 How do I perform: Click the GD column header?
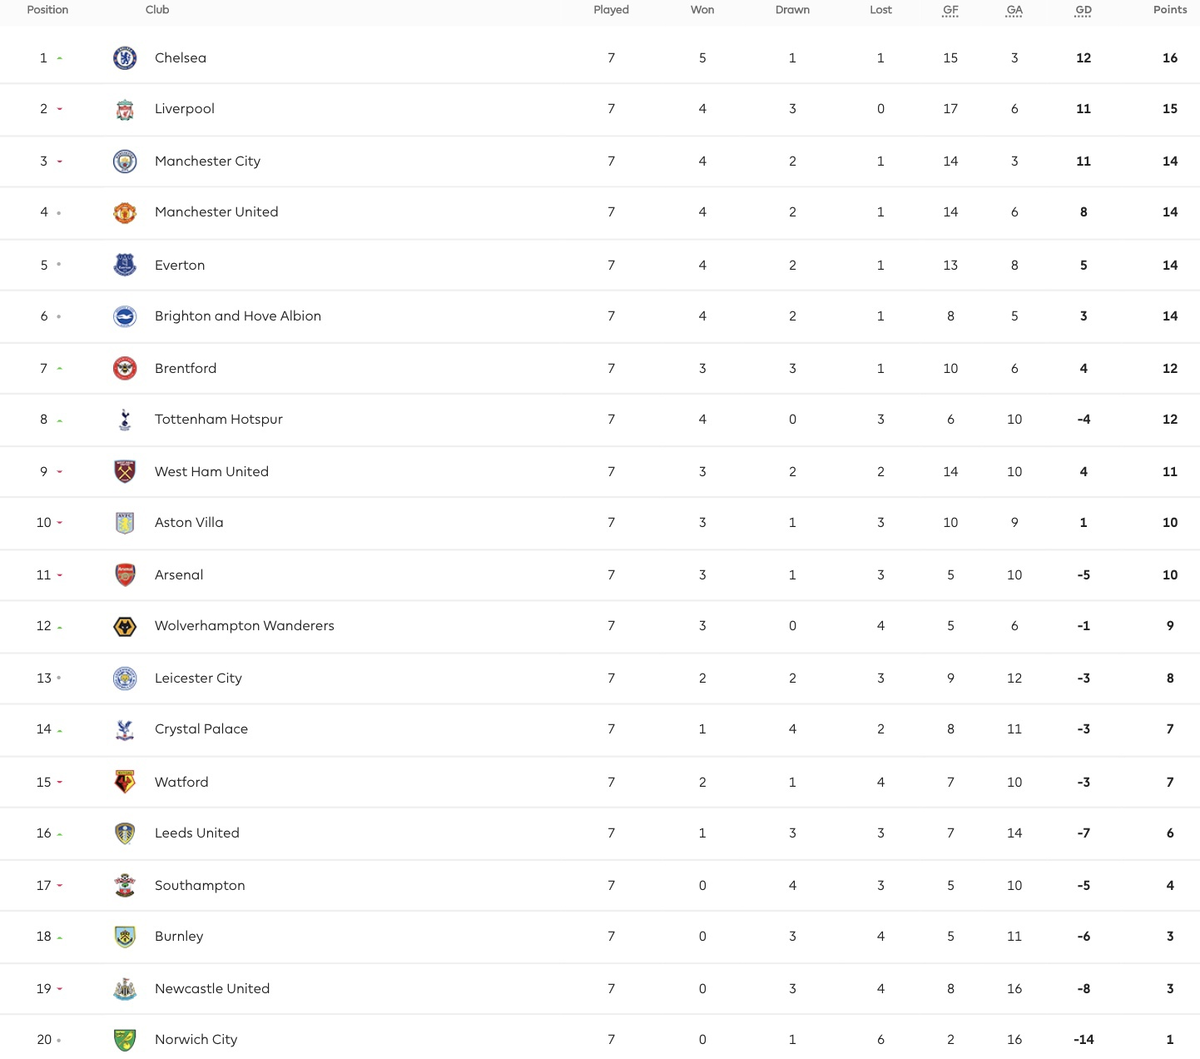[1083, 10]
